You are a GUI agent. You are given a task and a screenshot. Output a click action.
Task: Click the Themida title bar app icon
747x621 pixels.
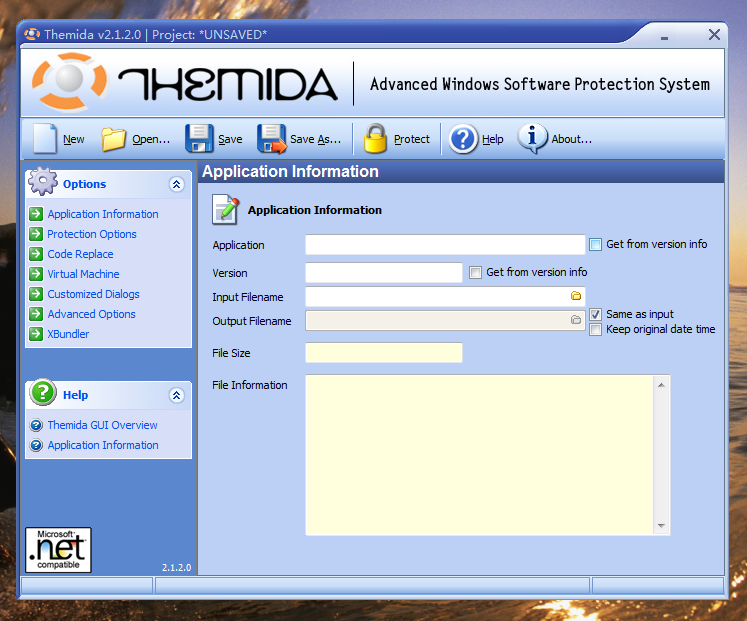pyautogui.click(x=32, y=34)
